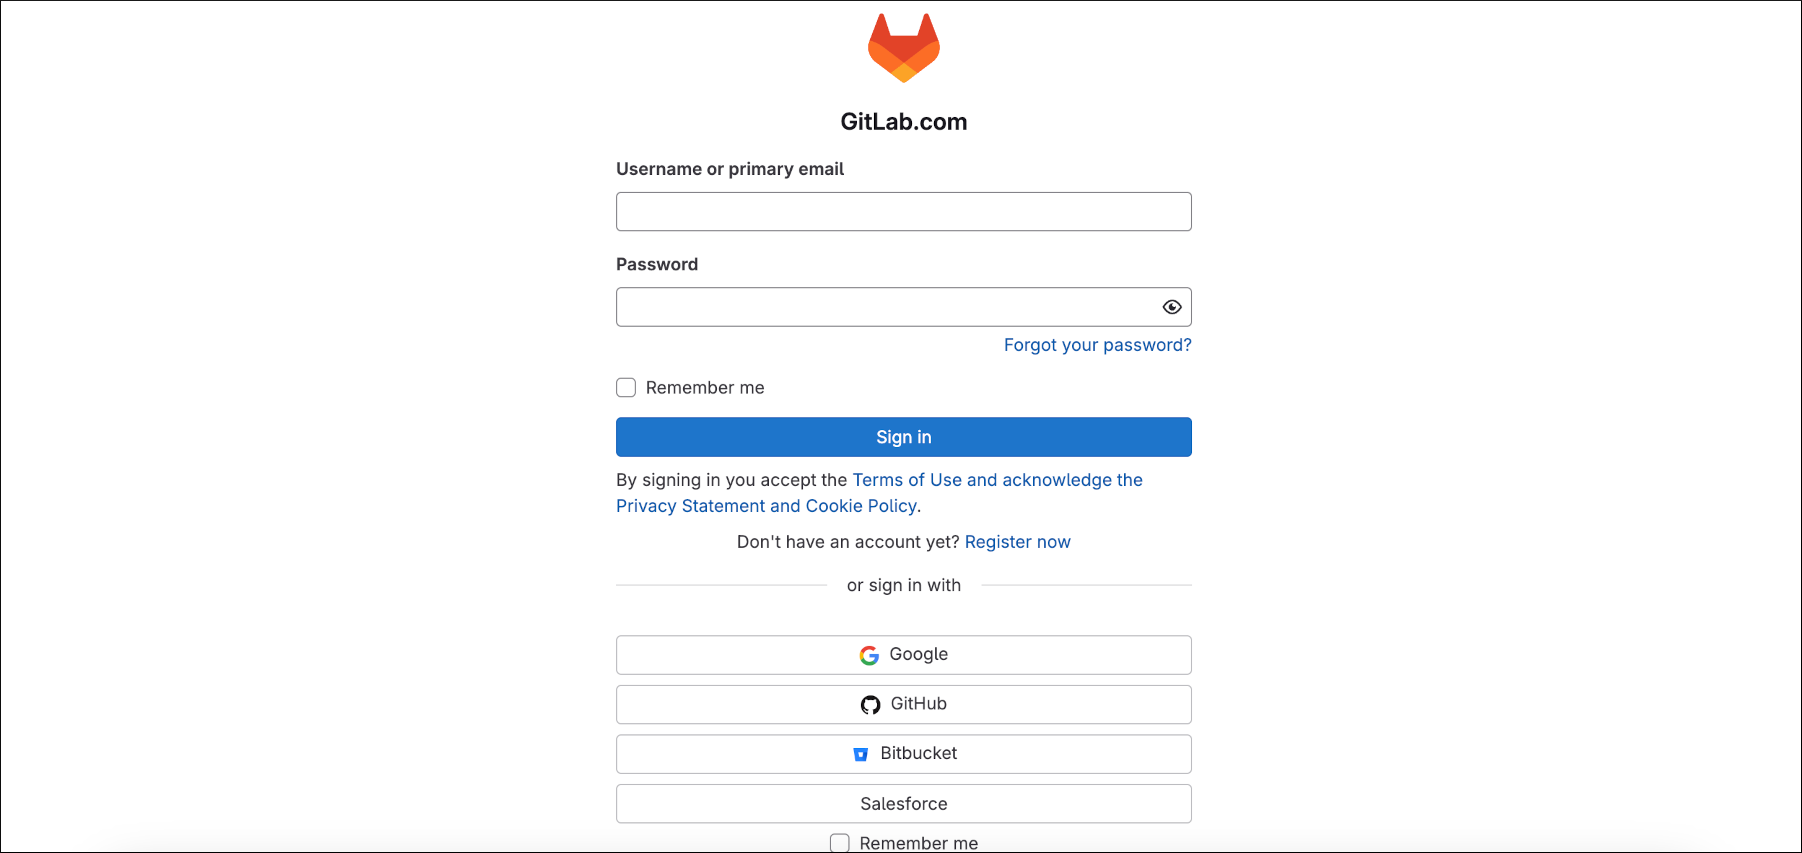Check Remember me under Salesforce button
This screenshot has height=853, width=1802.
(x=840, y=843)
